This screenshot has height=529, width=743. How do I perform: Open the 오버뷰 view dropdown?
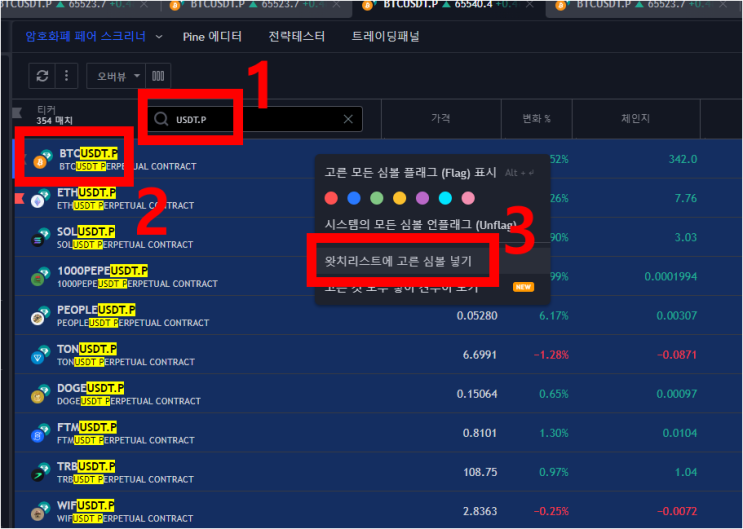(116, 76)
